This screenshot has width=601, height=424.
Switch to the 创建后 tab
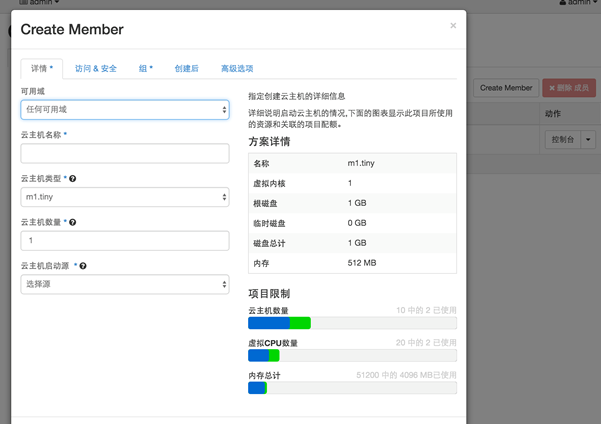point(187,69)
